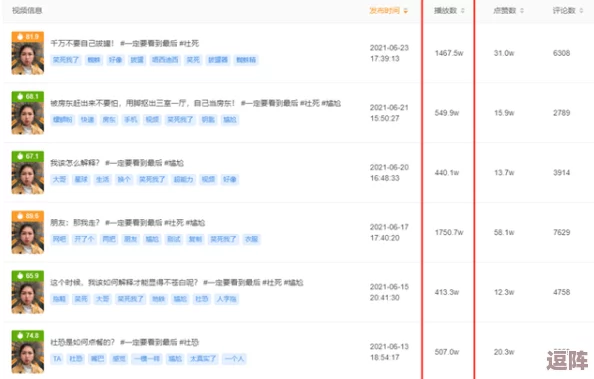This screenshot has width=594, height=379.
Task: Click the play count 549.9w
Action: pyautogui.click(x=447, y=113)
